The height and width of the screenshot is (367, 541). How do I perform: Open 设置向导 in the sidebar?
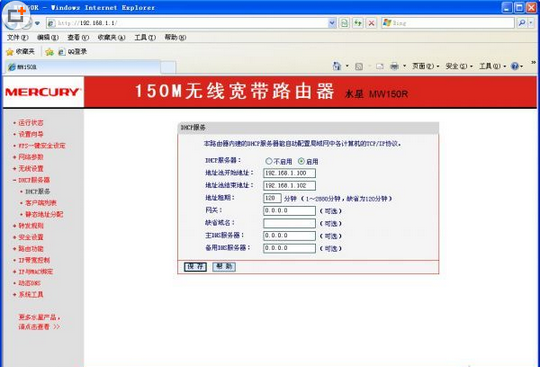[x=31, y=134]
